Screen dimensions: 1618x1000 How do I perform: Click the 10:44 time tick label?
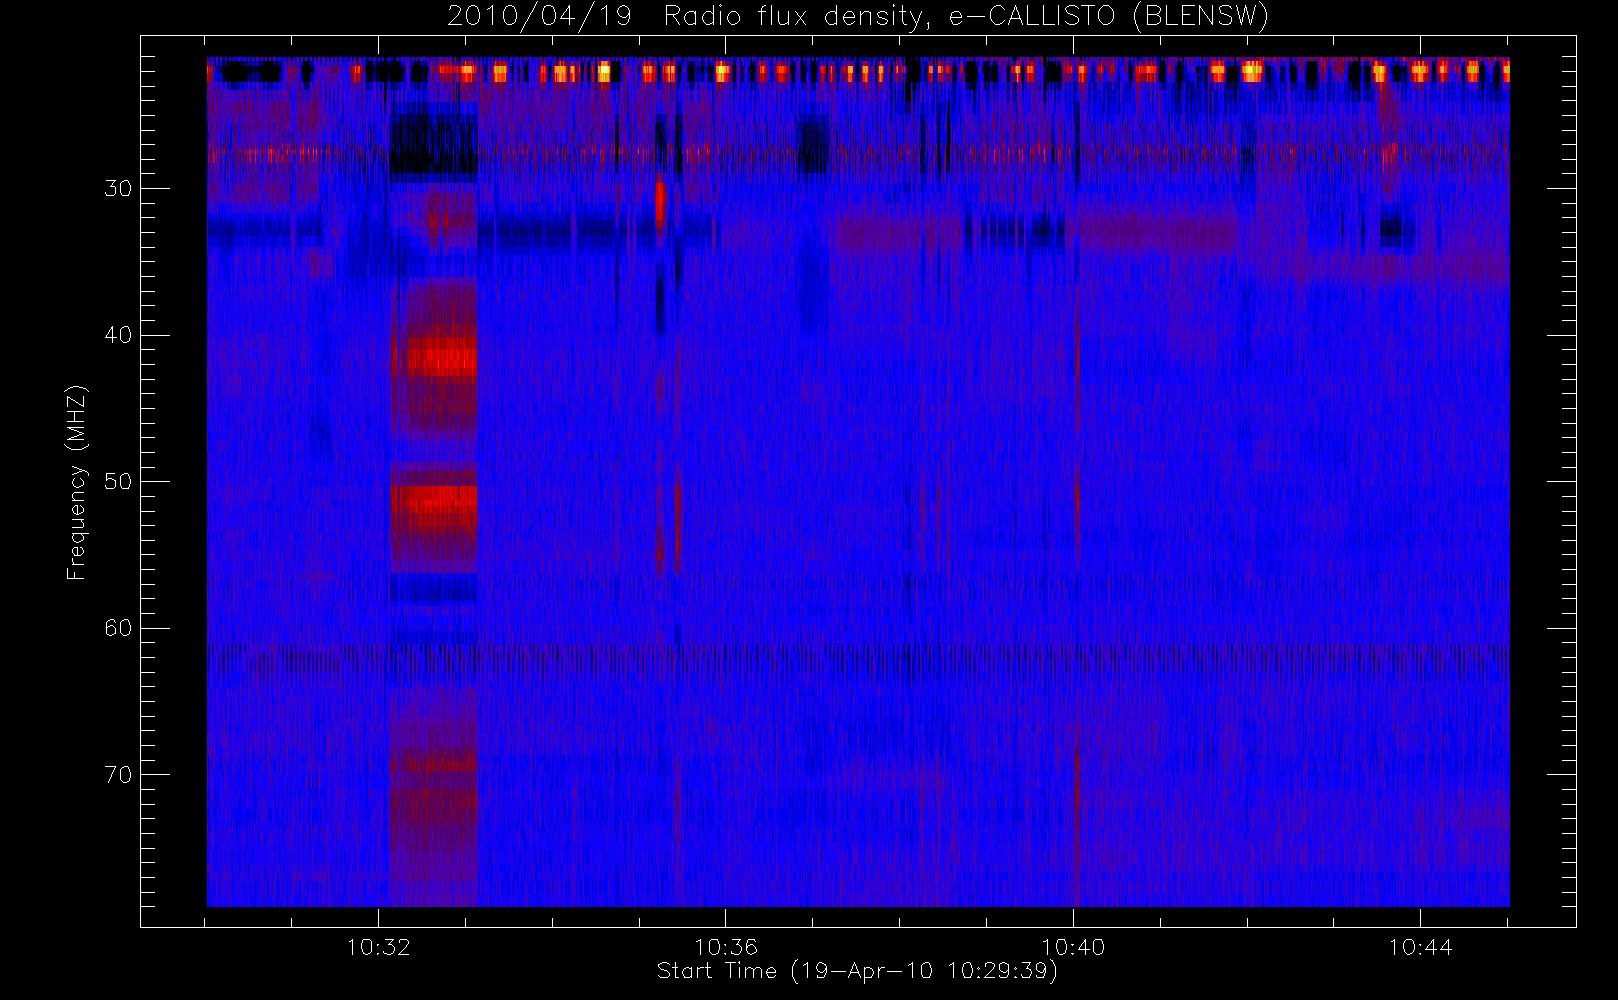[x=1420, y=947]
